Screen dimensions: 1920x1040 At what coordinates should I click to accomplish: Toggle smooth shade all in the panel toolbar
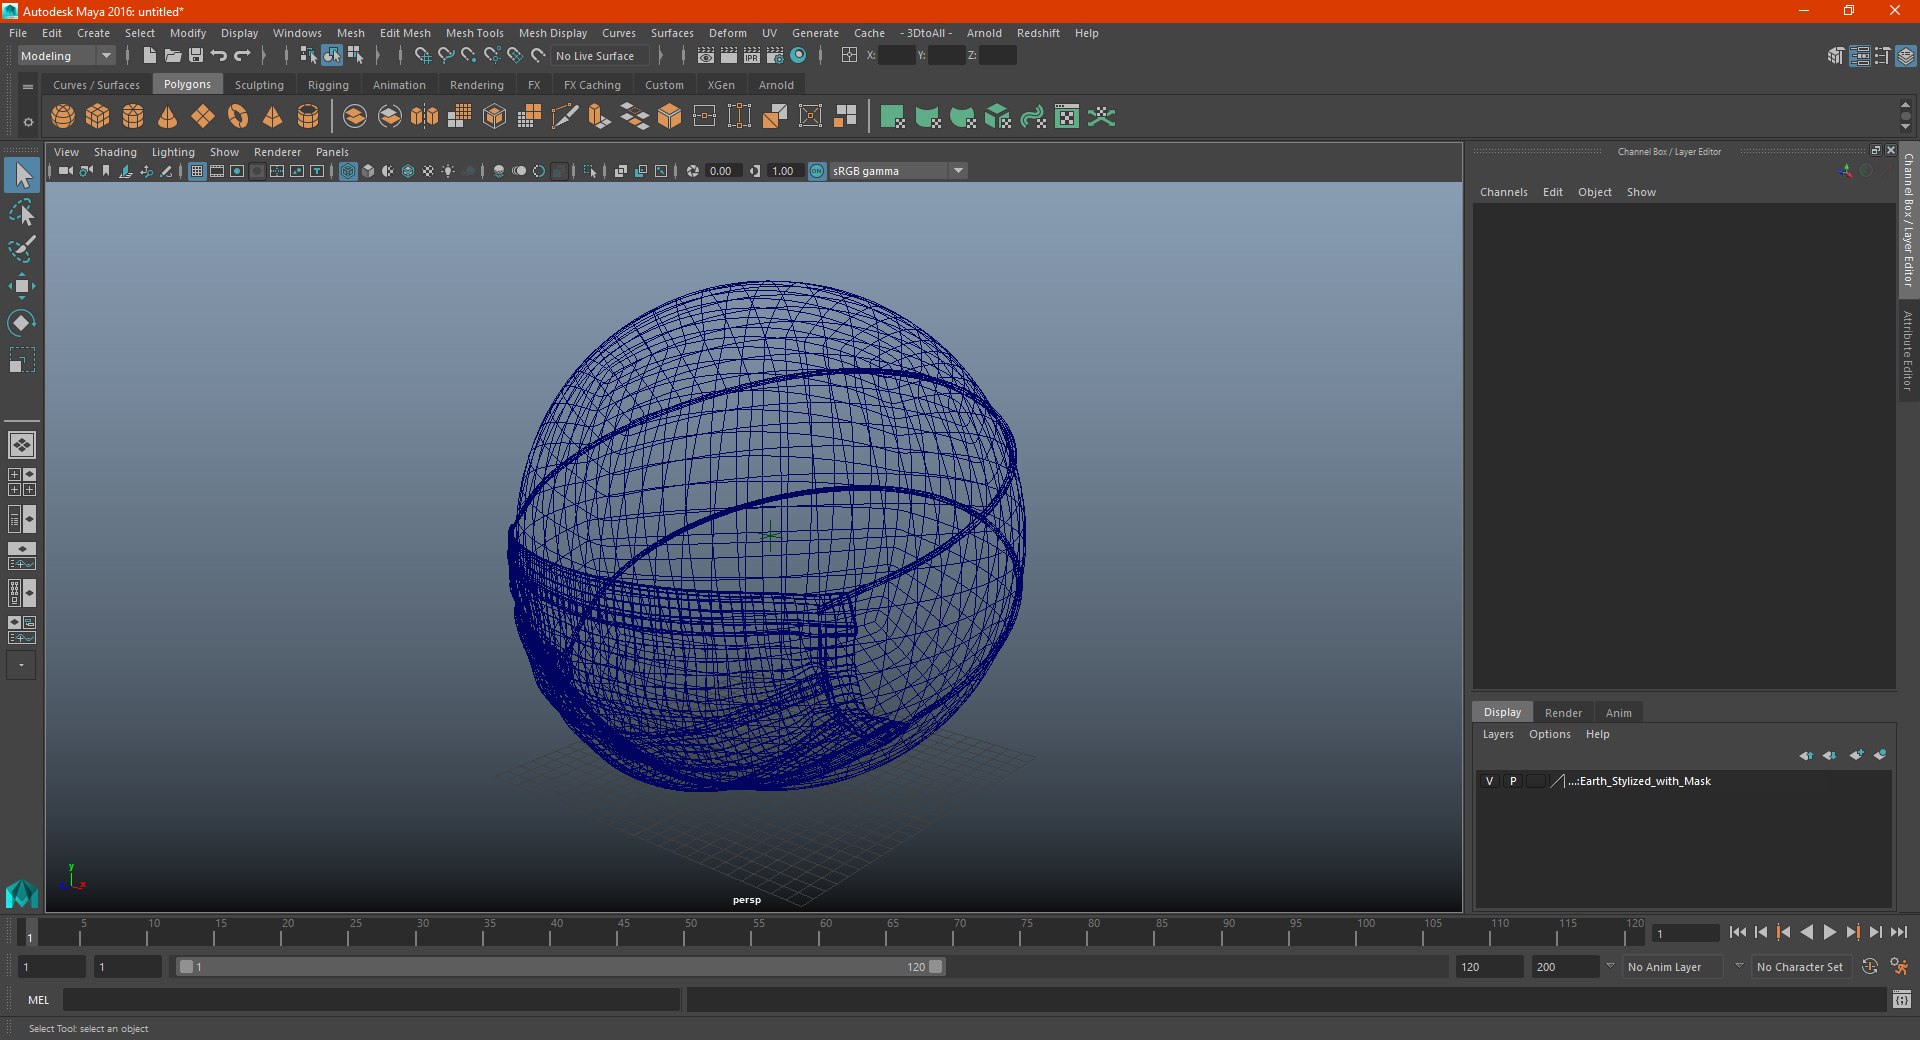[x=368, y=171]
